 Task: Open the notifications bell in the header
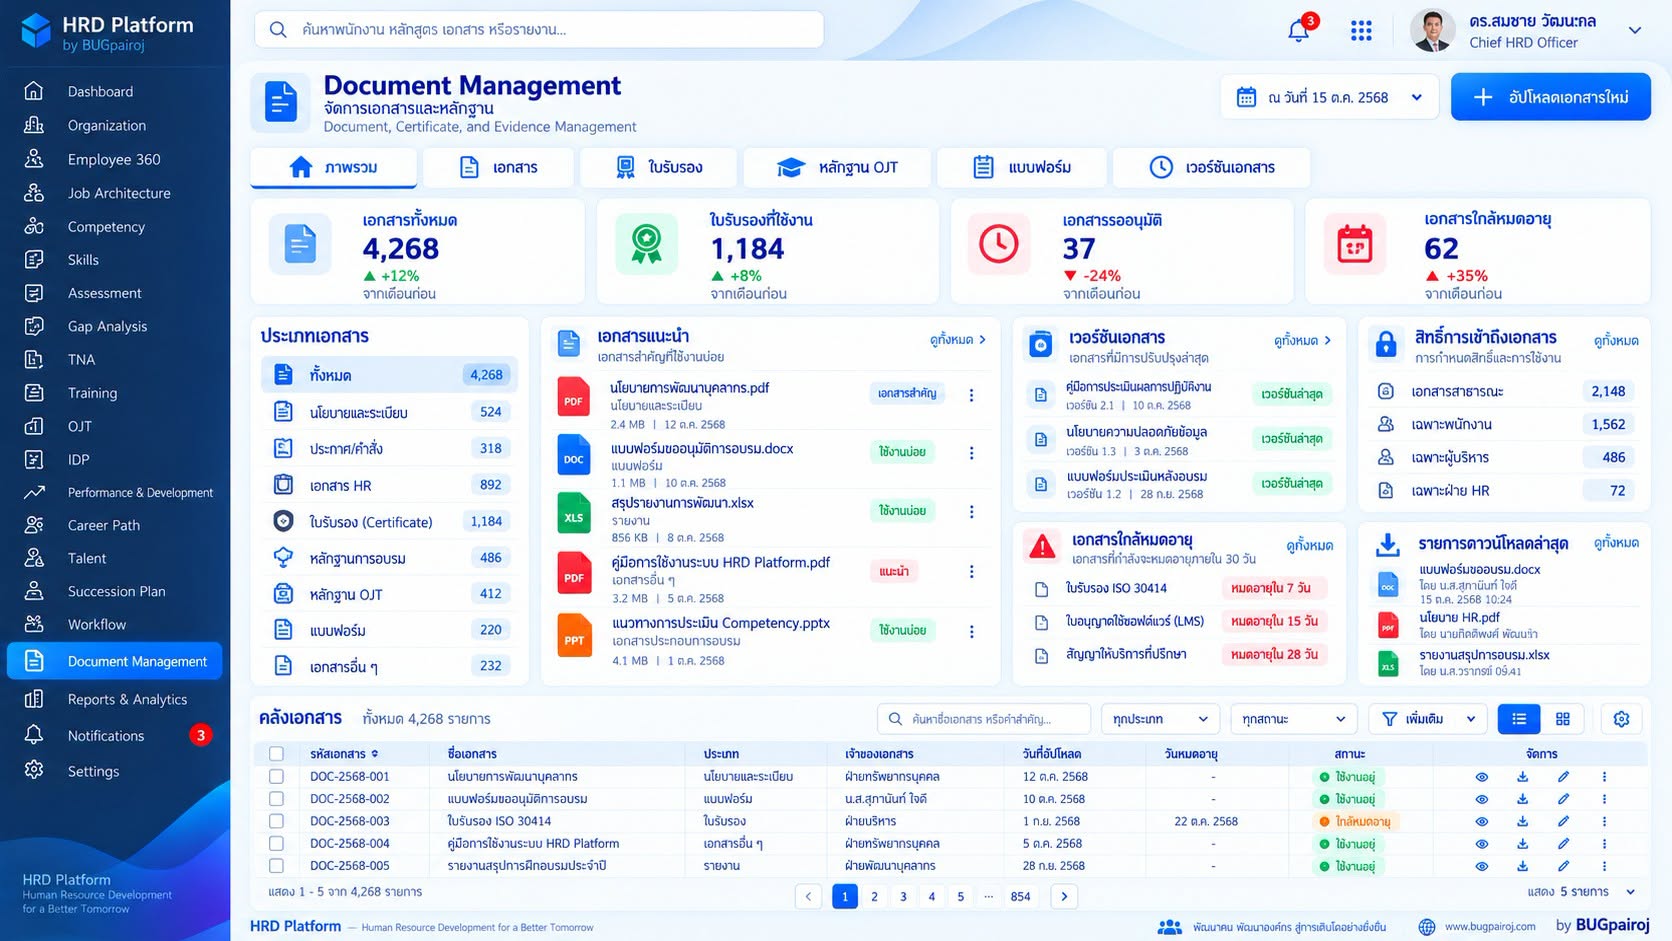click(1299, 30)
